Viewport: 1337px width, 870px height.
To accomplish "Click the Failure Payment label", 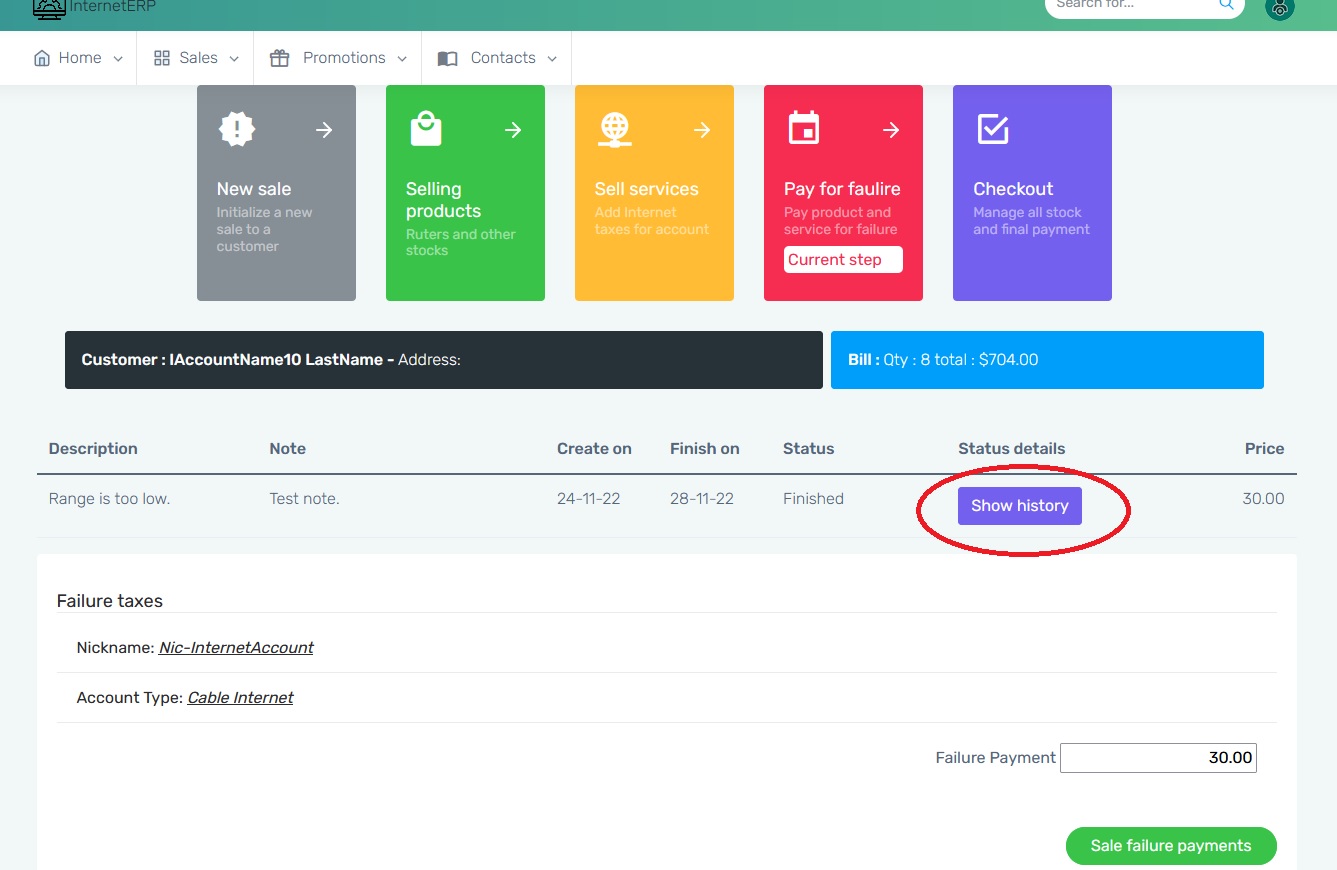I will [x=995, y=758].
